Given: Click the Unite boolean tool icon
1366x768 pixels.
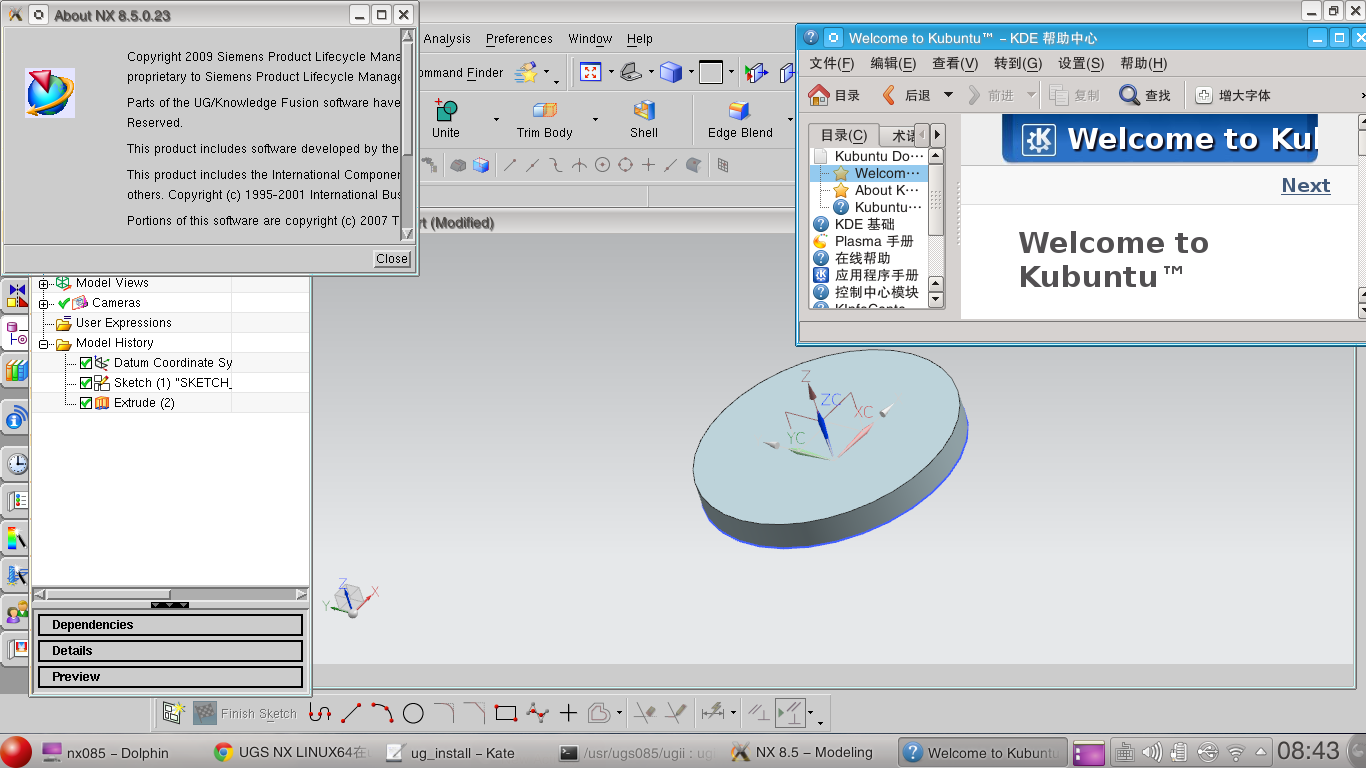Looking at the screenshot, I should (446, 110).
